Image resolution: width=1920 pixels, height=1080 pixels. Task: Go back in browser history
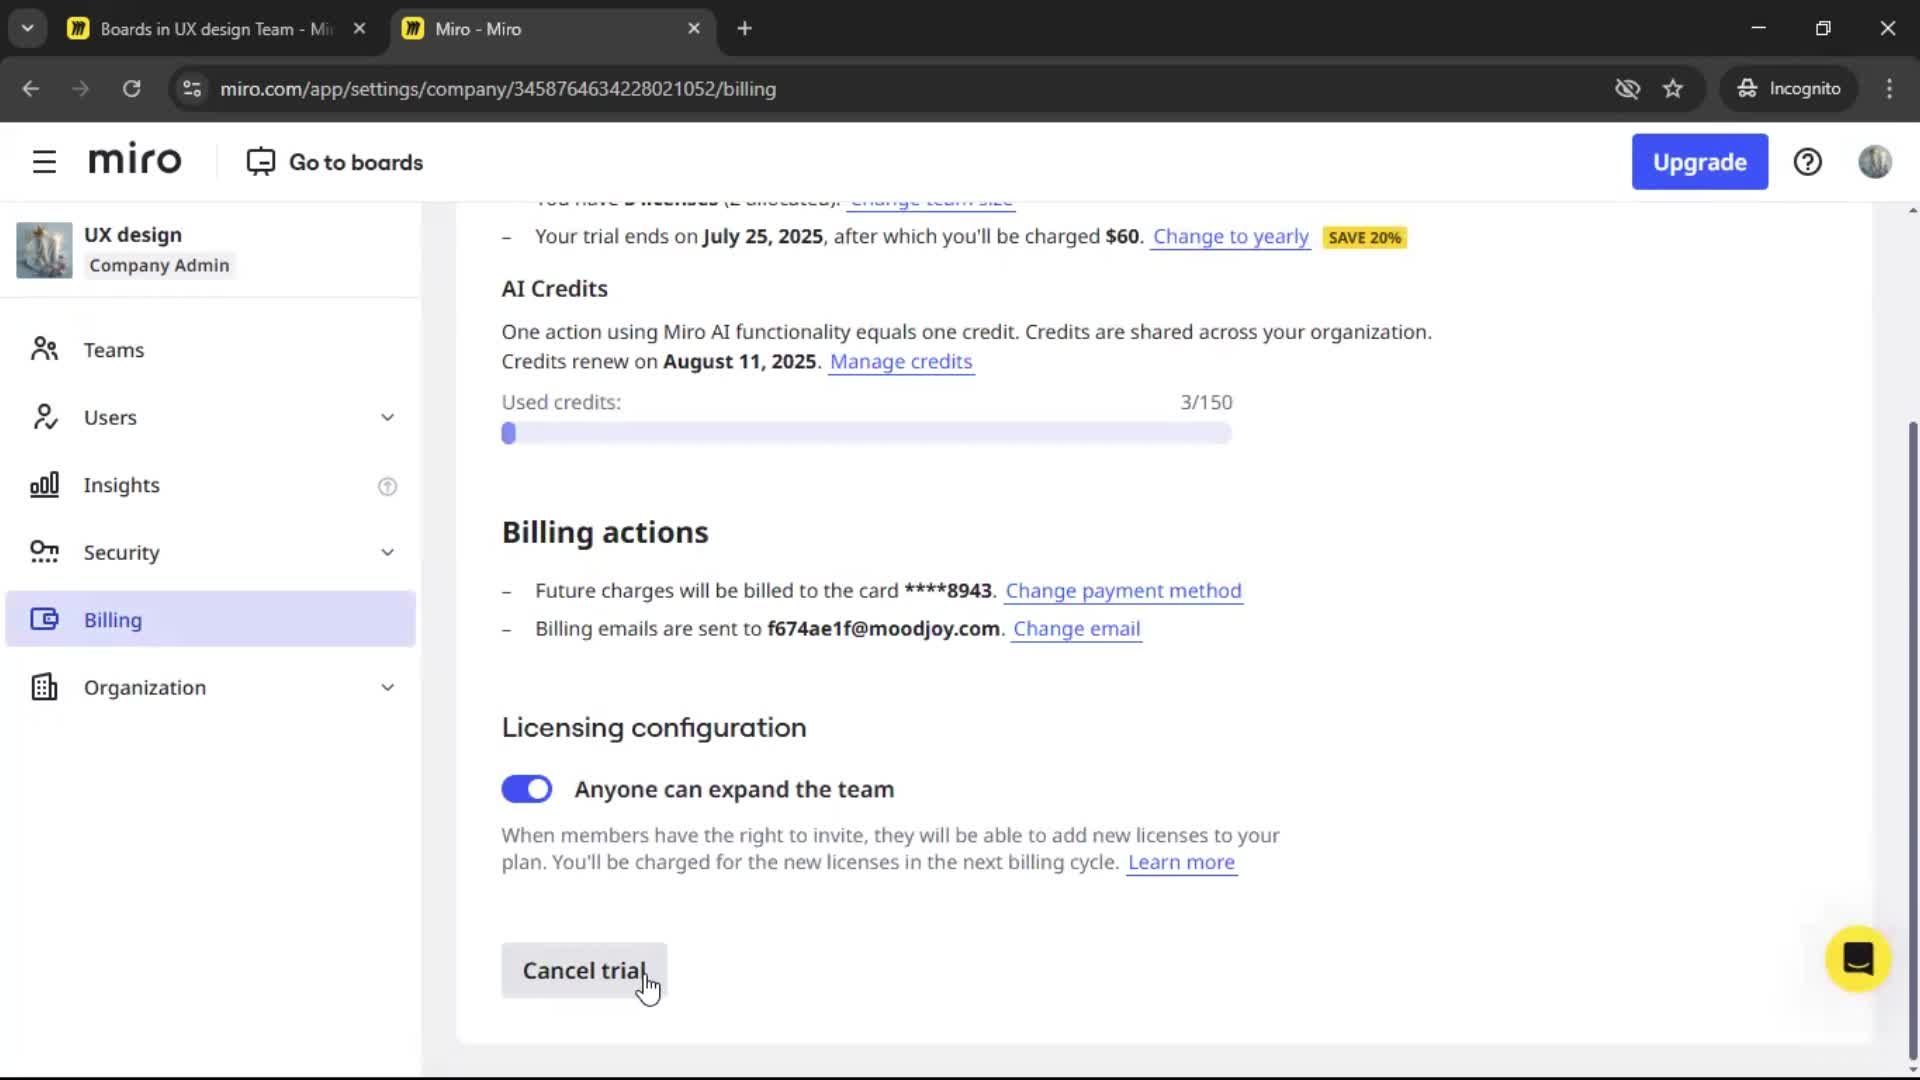click(x=30, y=88)
